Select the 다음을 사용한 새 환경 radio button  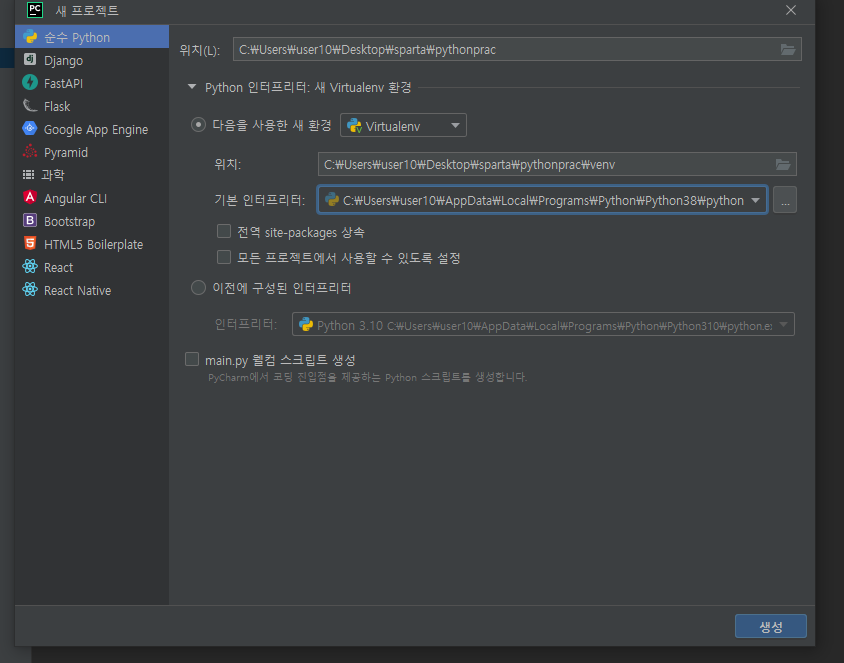[198, 125]
